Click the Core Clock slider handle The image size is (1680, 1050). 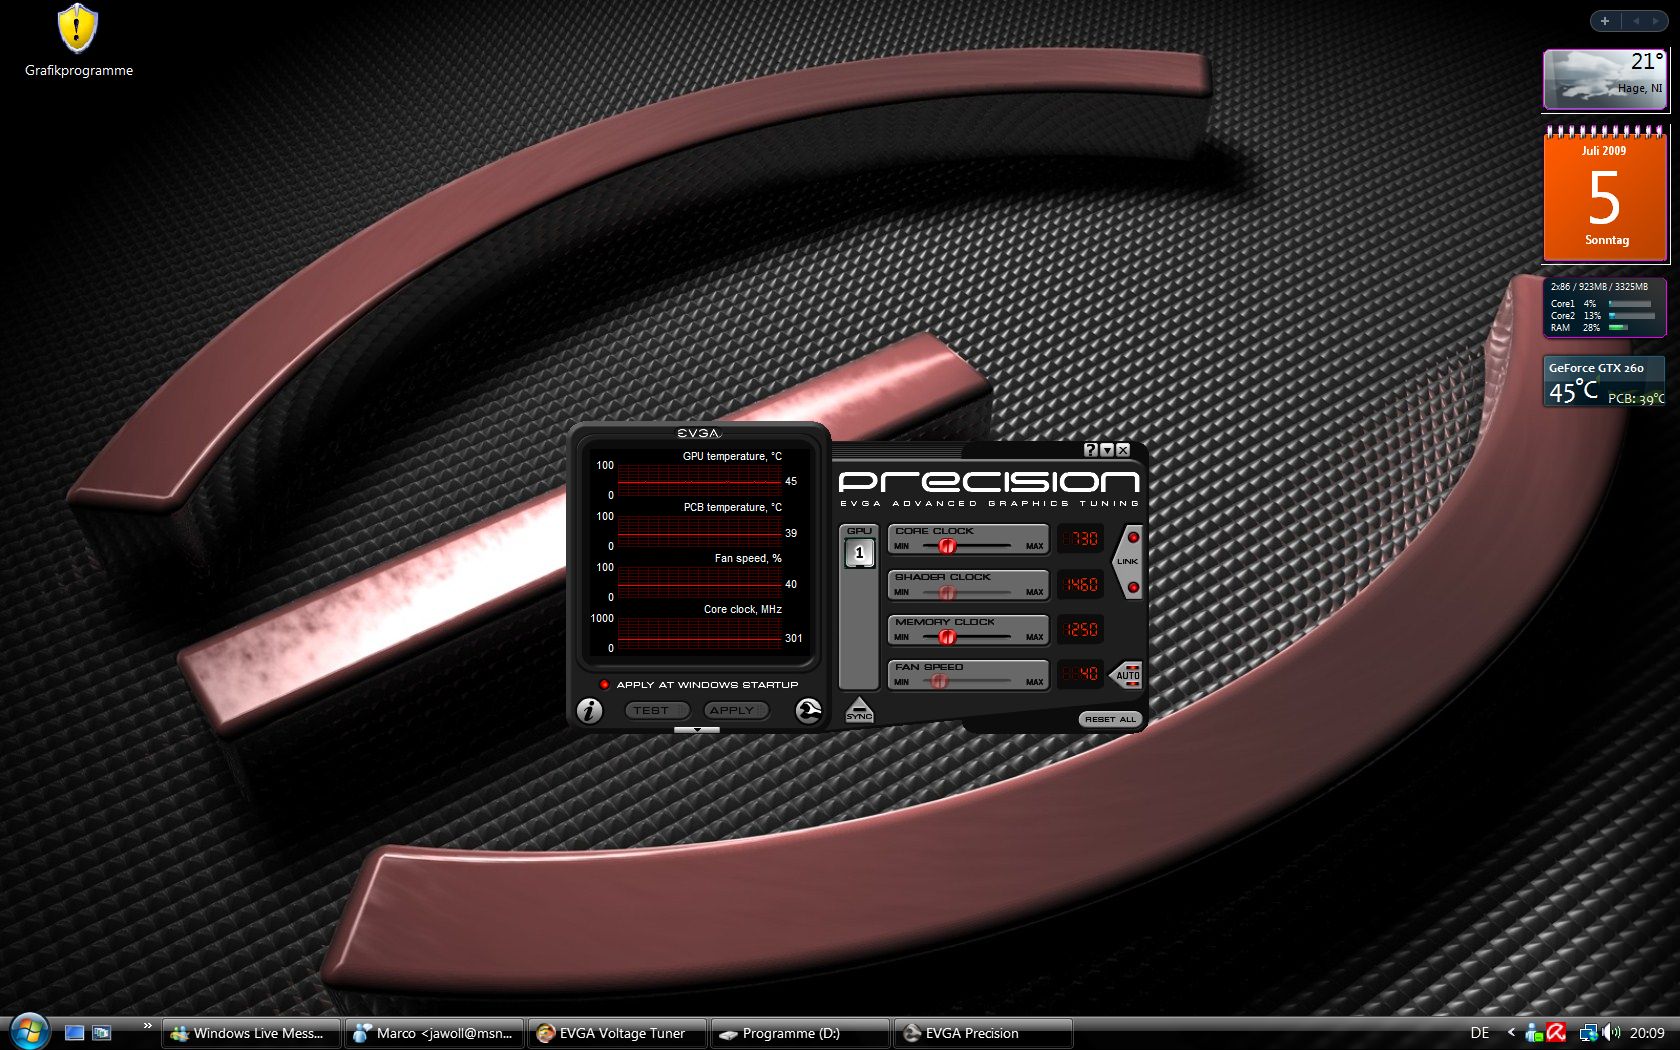tap(947, 546)
